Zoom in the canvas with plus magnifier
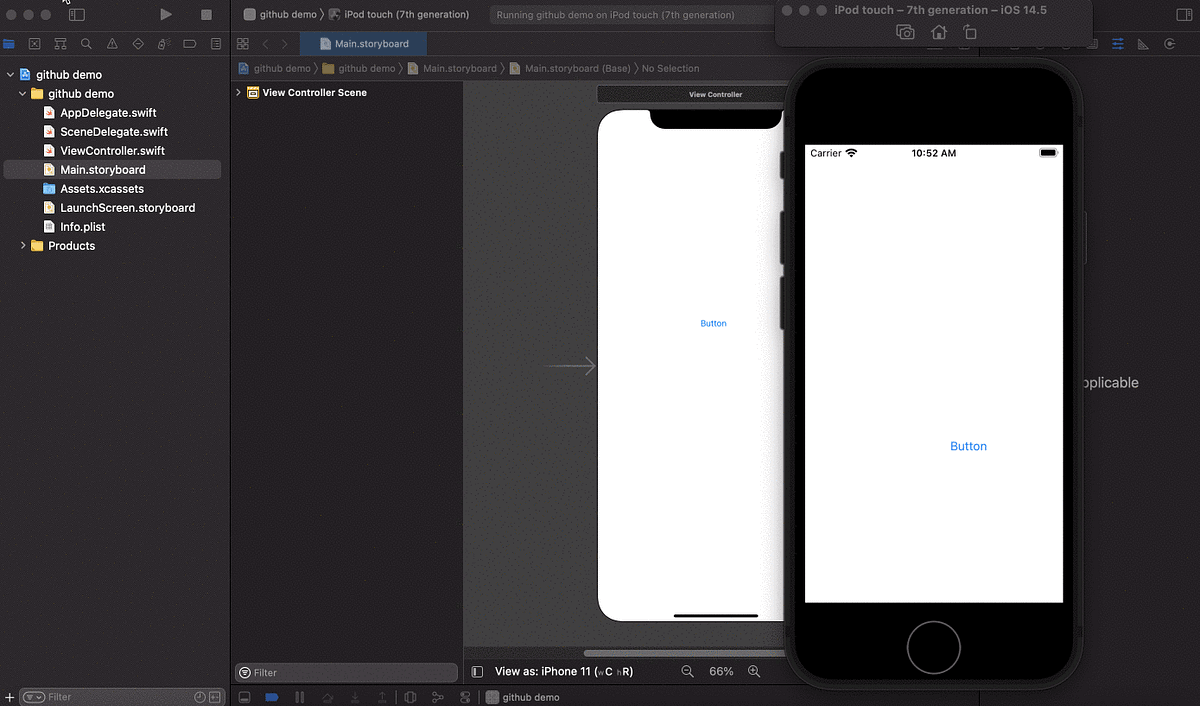 [x=754, y=671]
